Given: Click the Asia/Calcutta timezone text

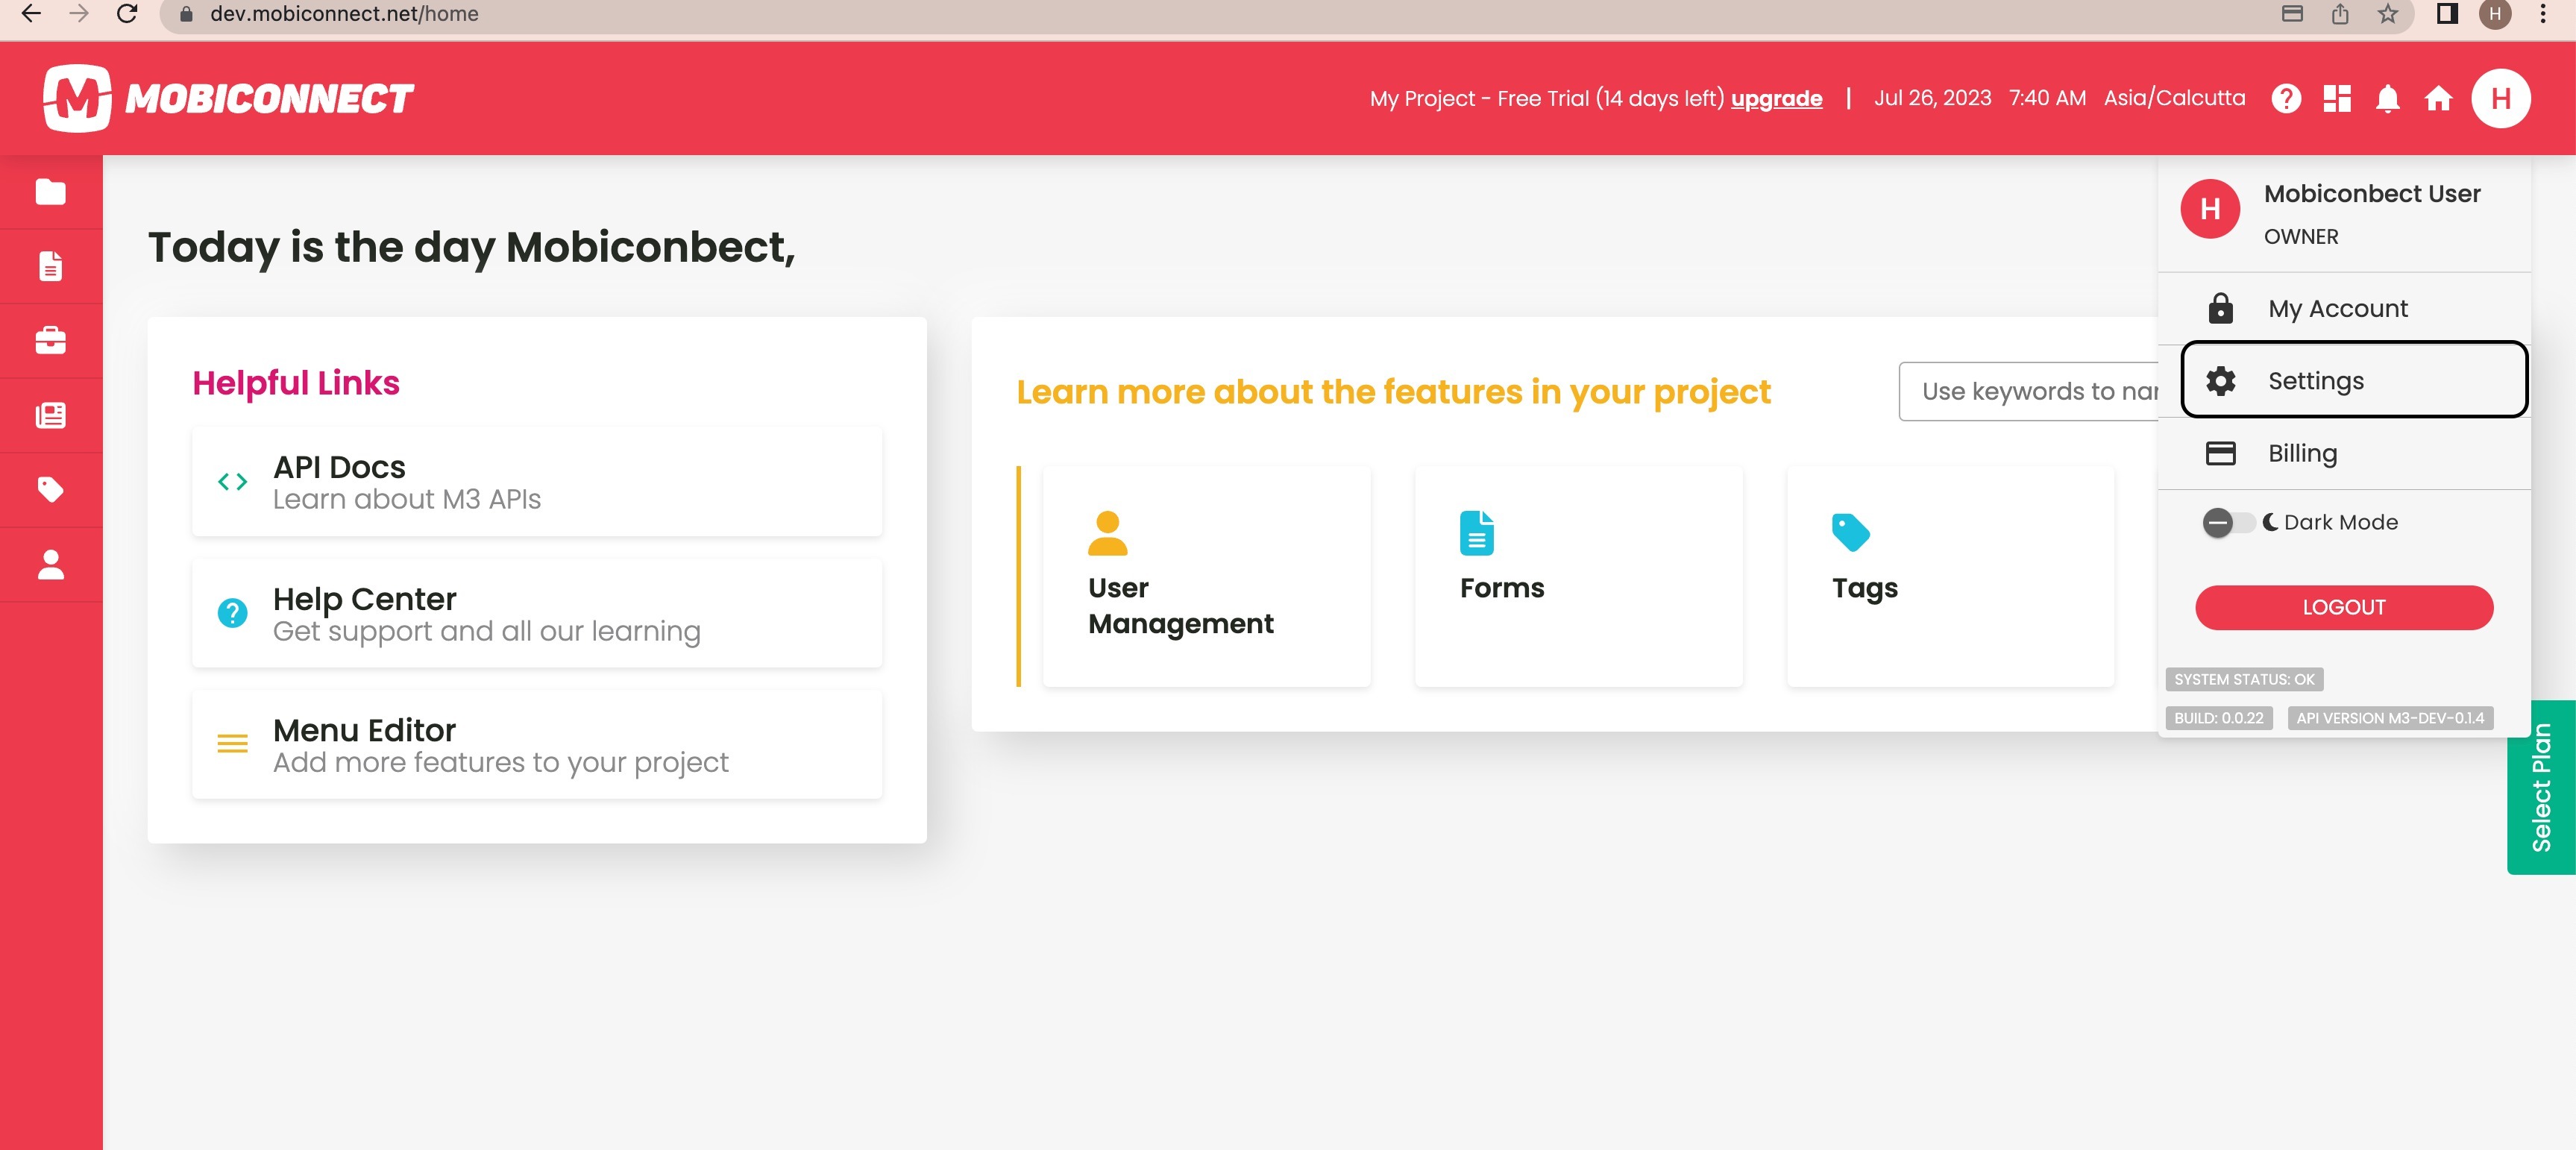Looking at the screenshot, I should pyautogui.click(x=2174, y=98).
